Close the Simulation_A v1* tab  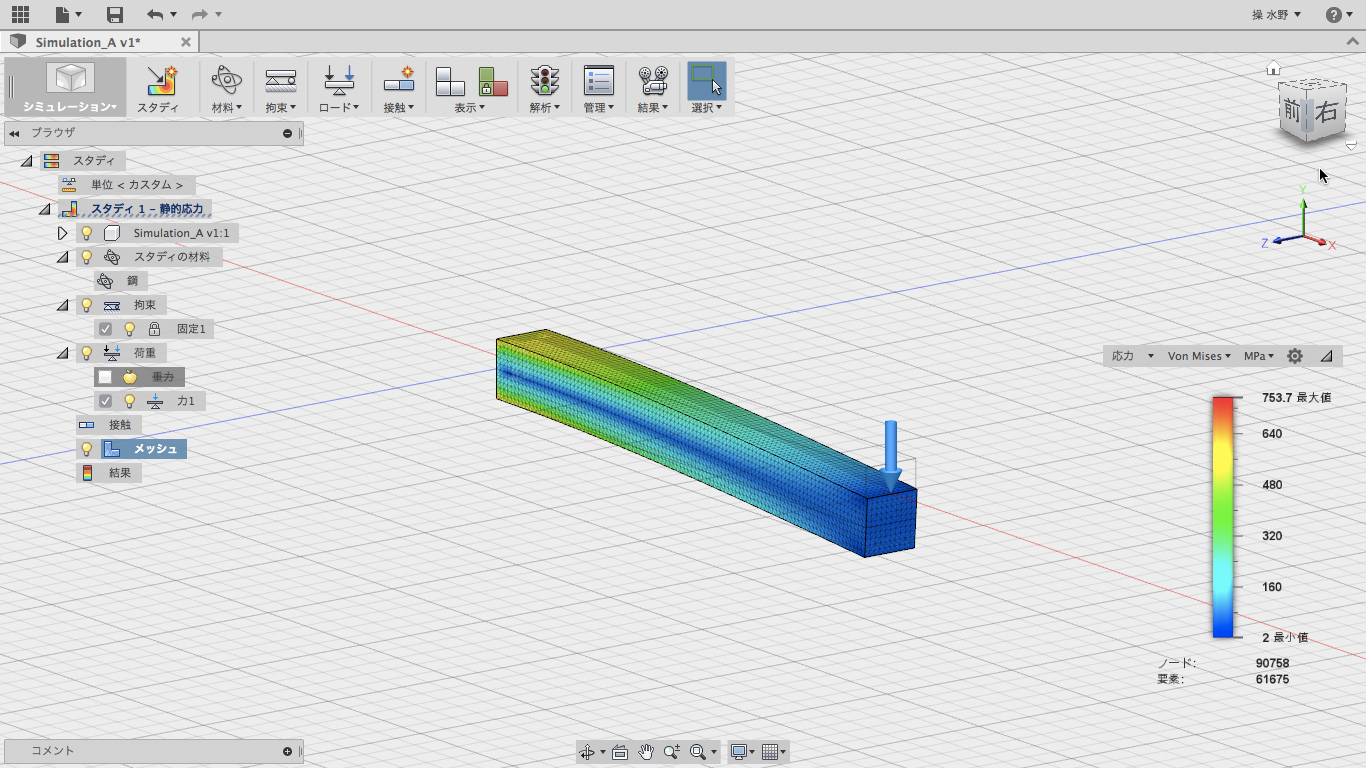(186, 42)
